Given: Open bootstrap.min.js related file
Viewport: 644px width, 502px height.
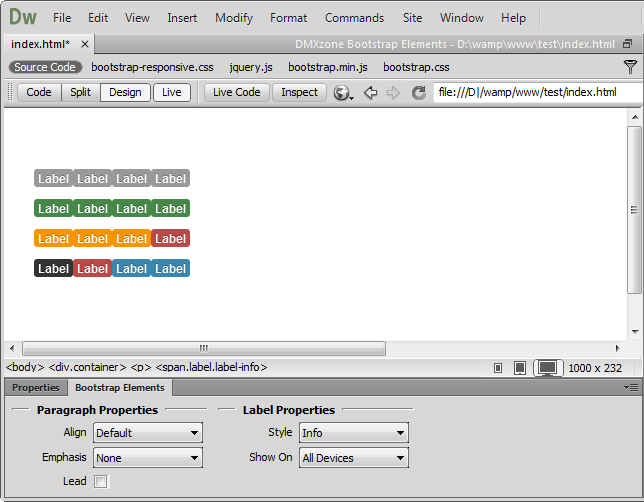Looking at the screenshot, I should pyautogui.click(x=328, y=67).
